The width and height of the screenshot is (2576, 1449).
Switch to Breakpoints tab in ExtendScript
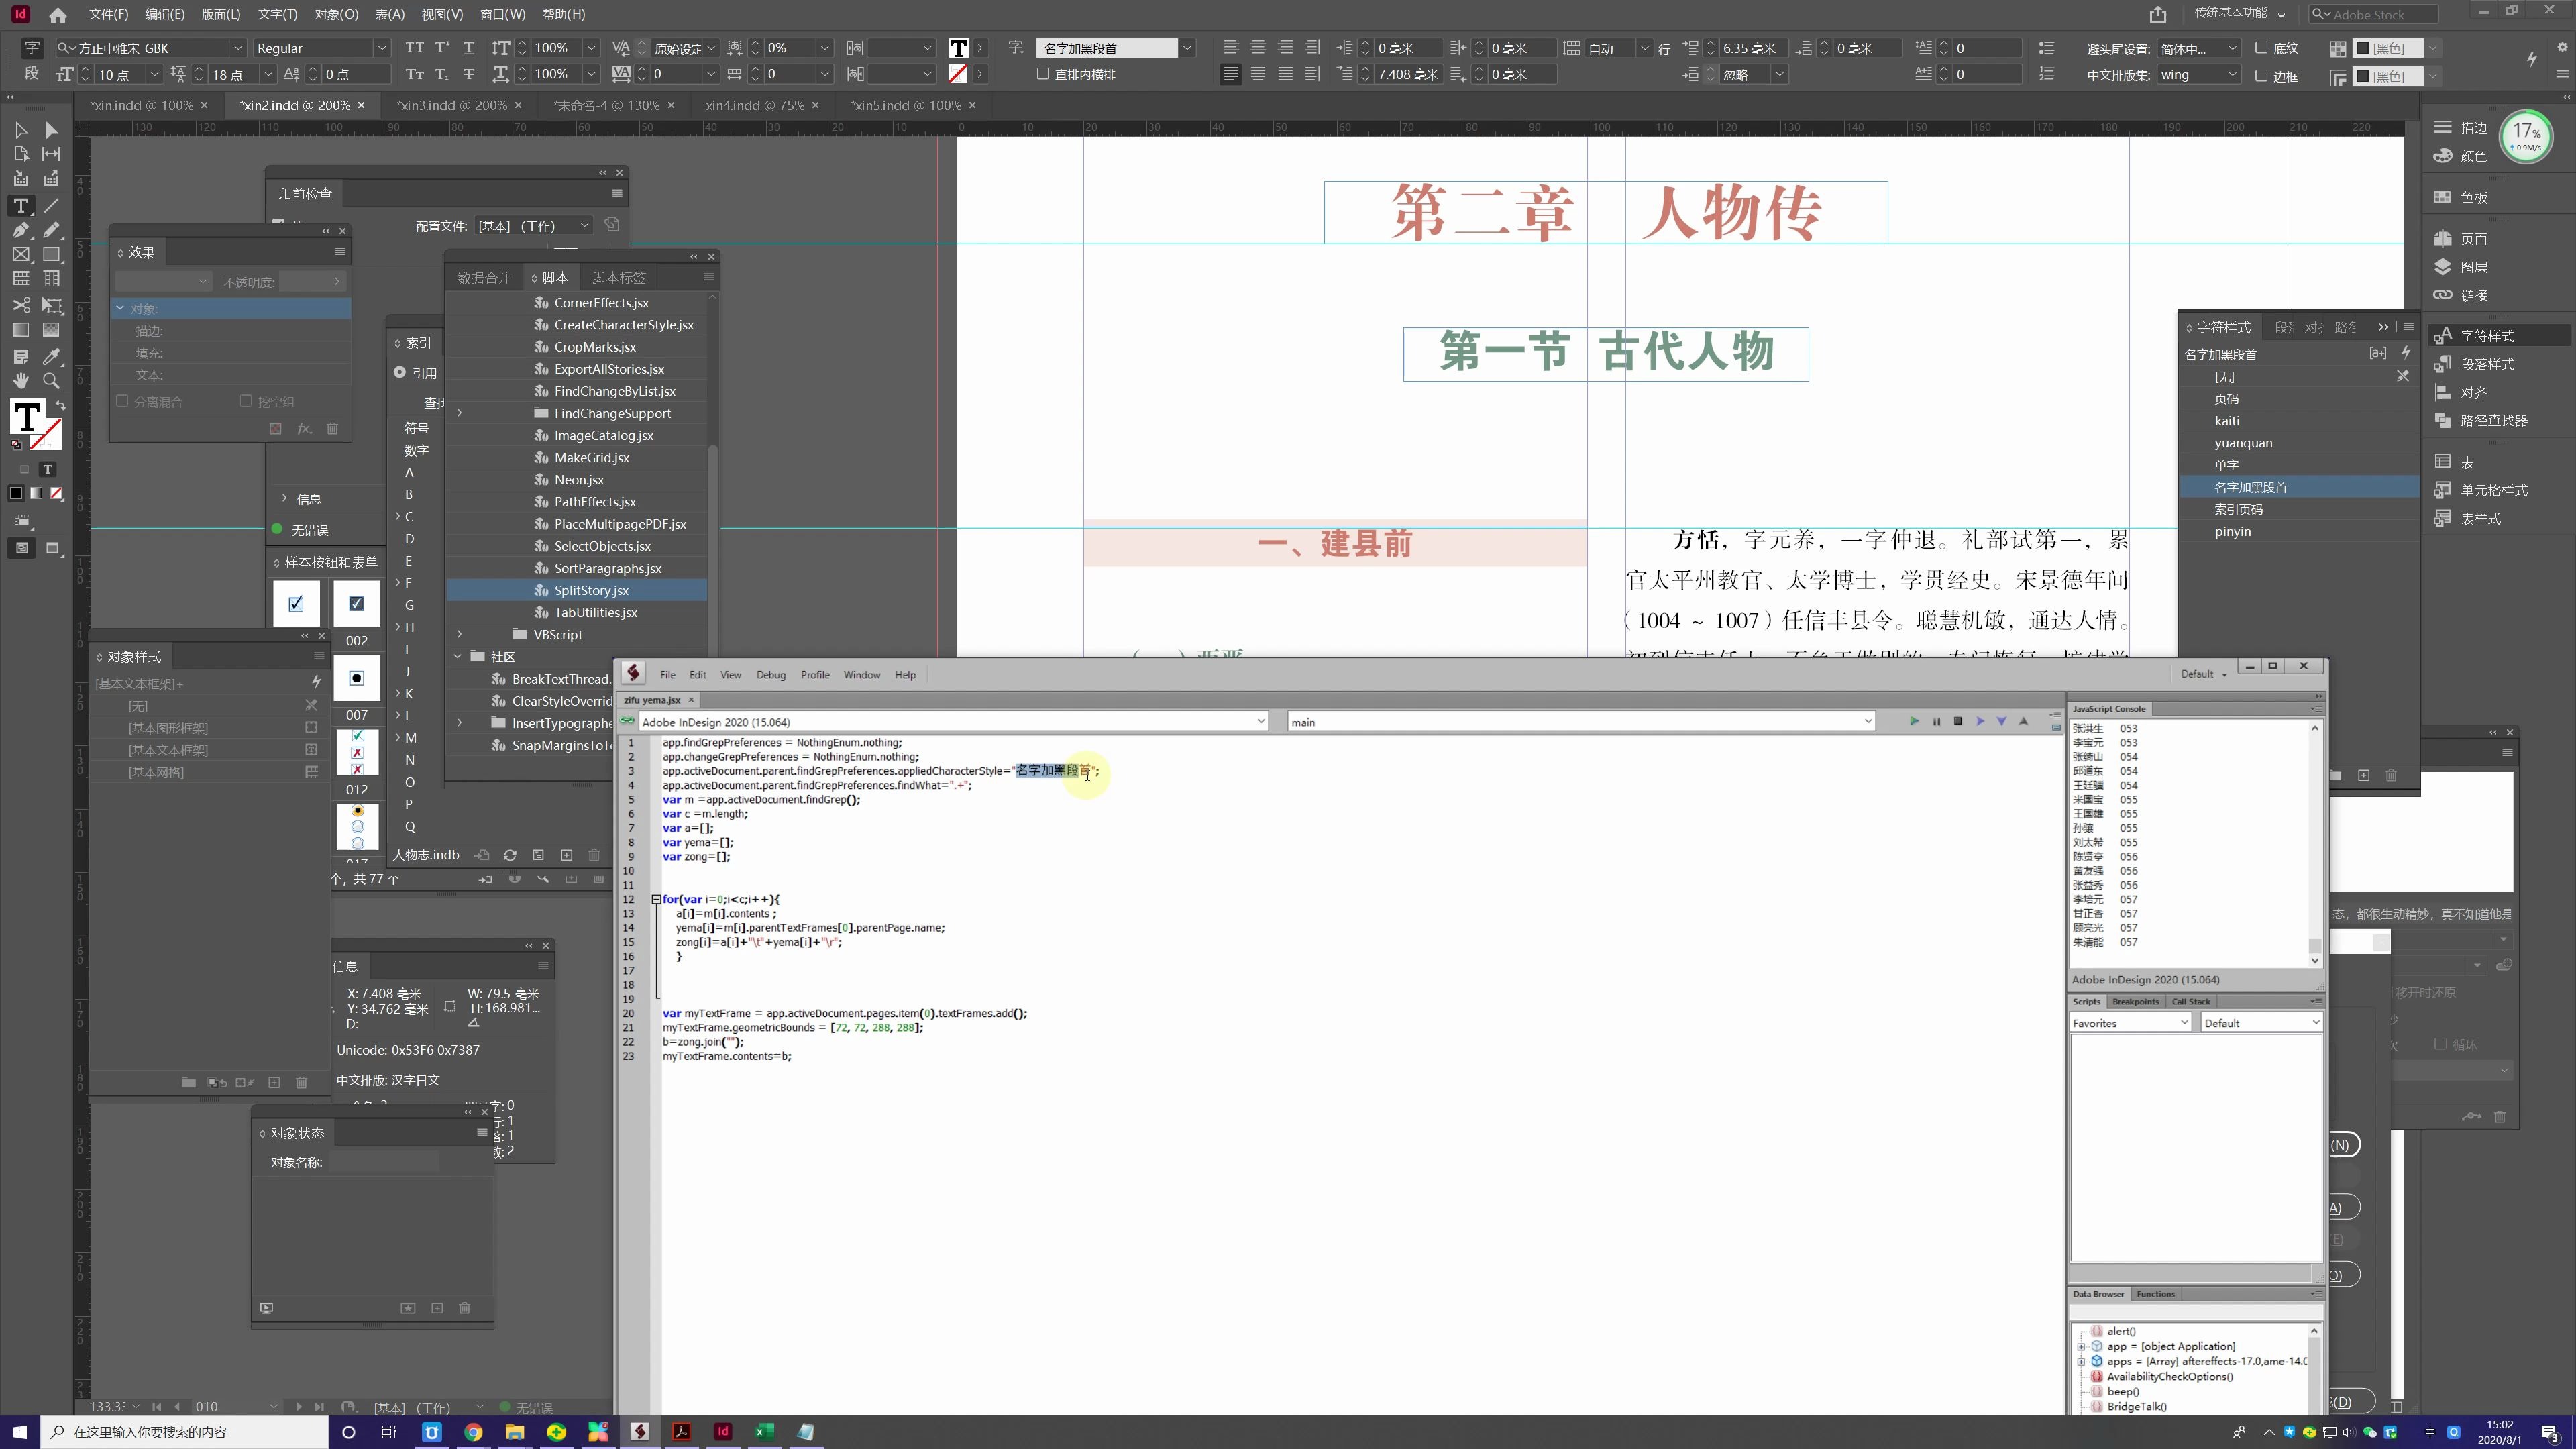tap(2135, 1001)
